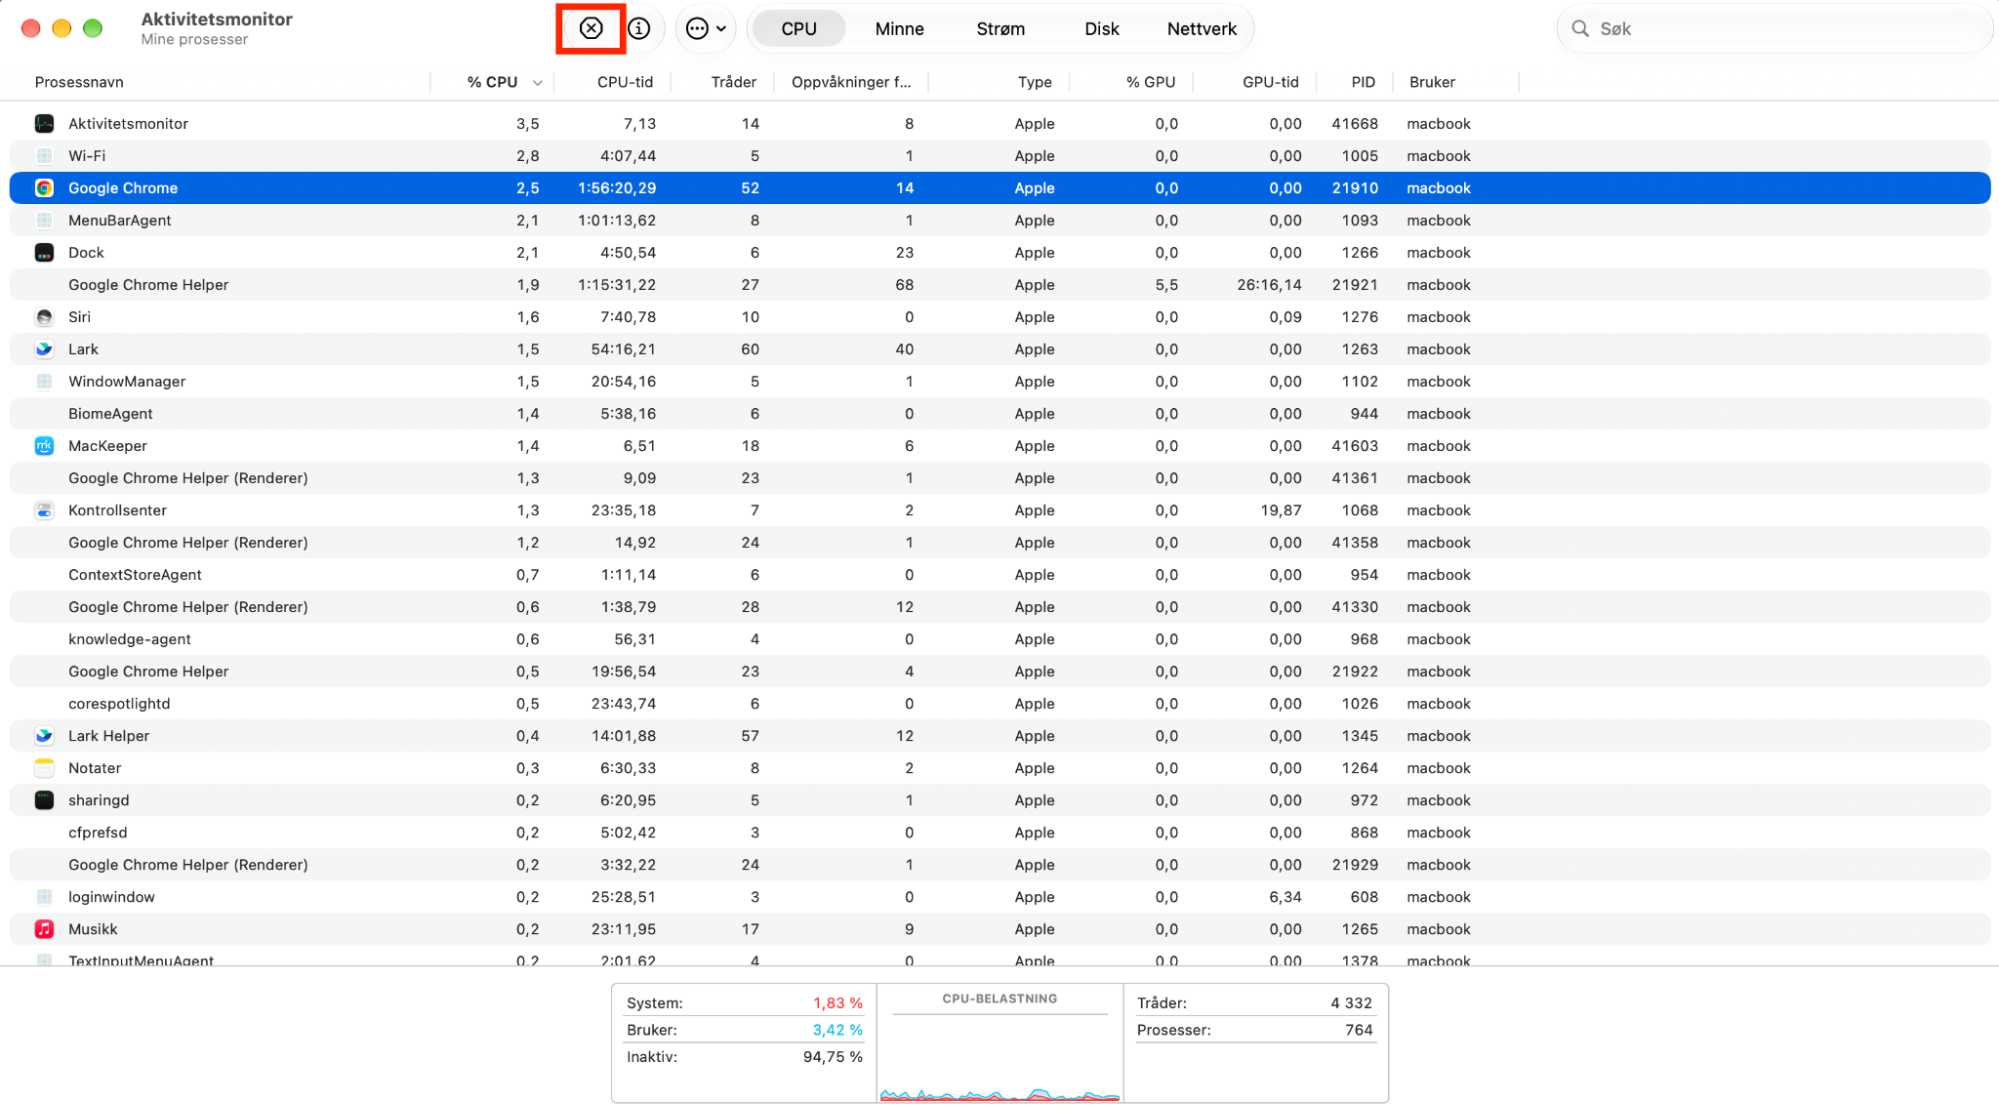1999x1113 pixels.
Task: Switch to the Minne tab
Action: pyautogui.click(x=899, y=28)
